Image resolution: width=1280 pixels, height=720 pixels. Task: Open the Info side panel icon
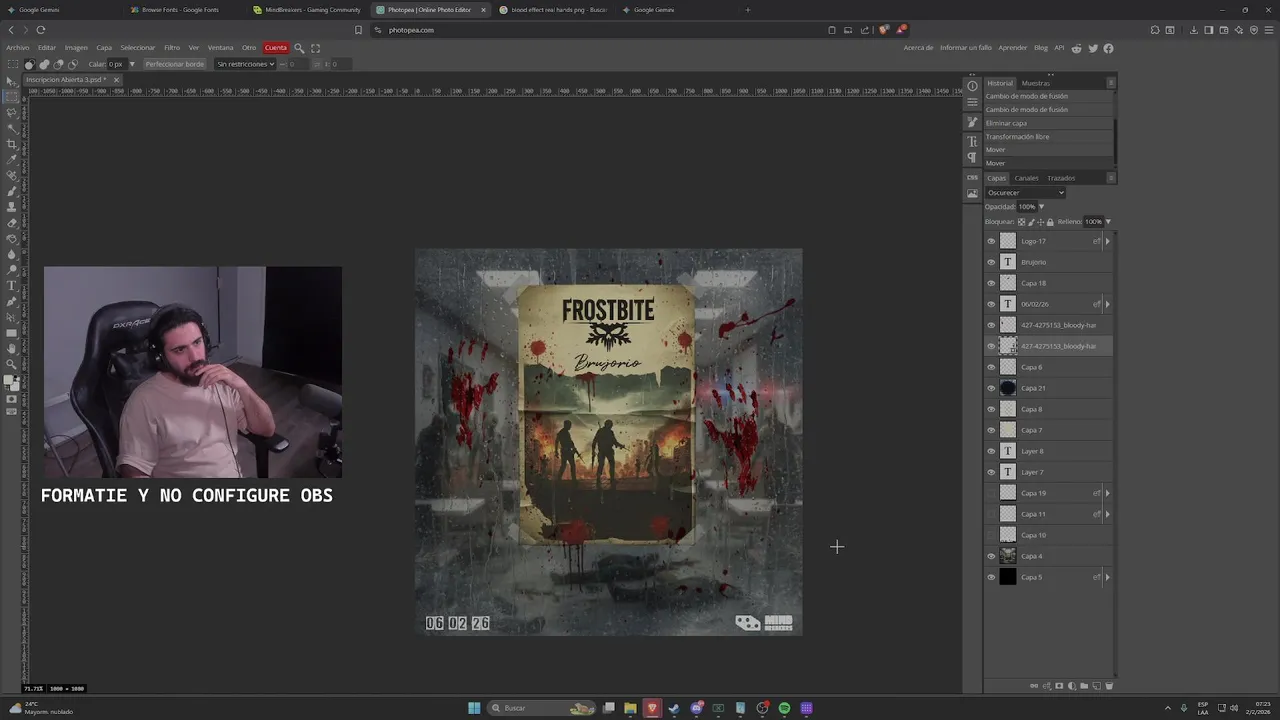pyautogui.click(x=972, y=86)
